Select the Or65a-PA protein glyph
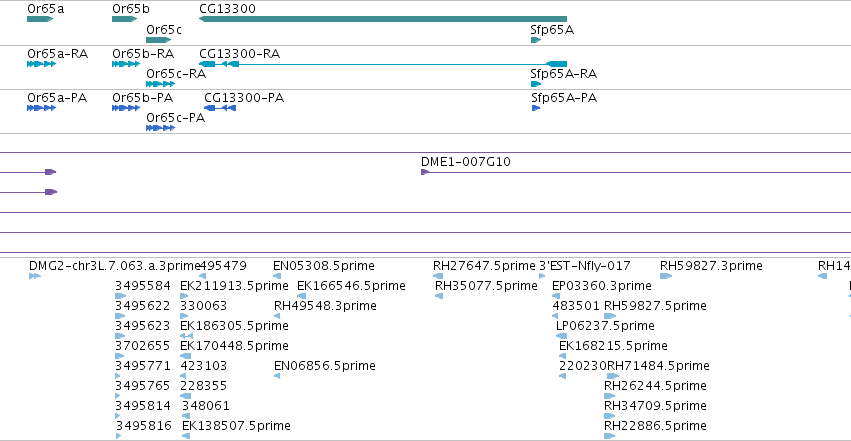This screenshot has height=441, width=851. pyautogui.click(x=41, y=108)
